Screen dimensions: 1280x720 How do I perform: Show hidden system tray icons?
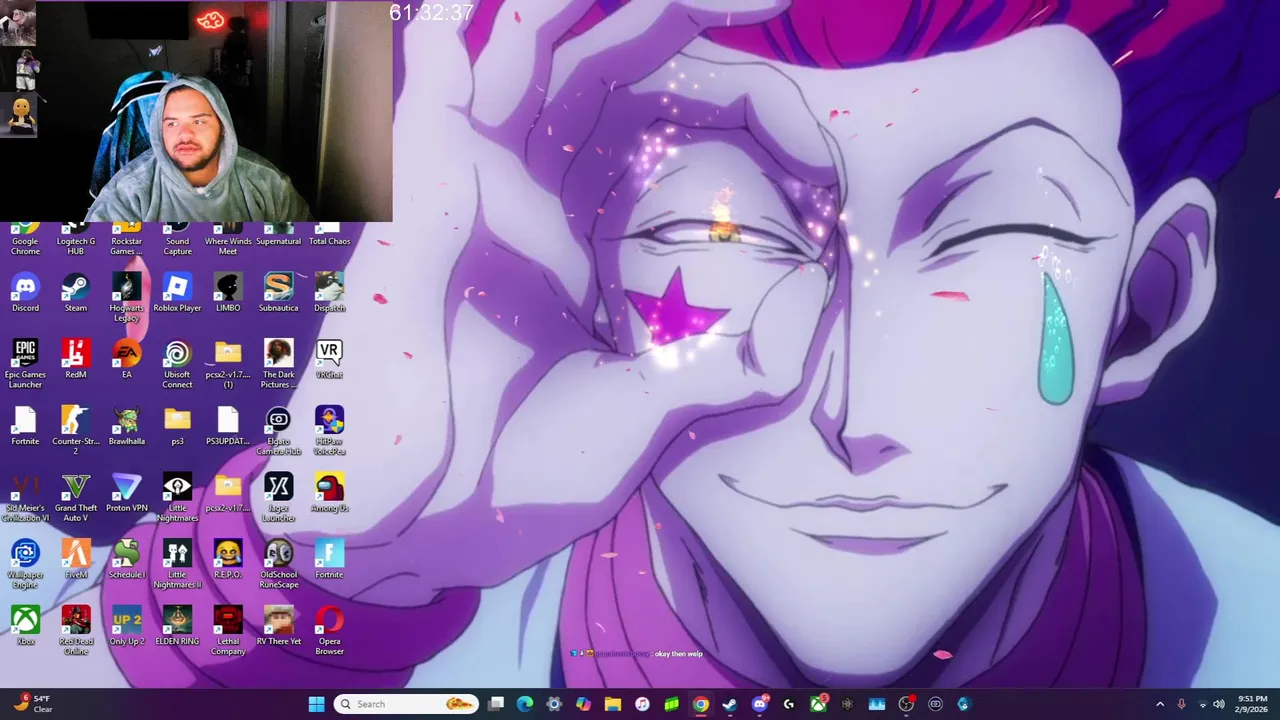pos(1160,704)
